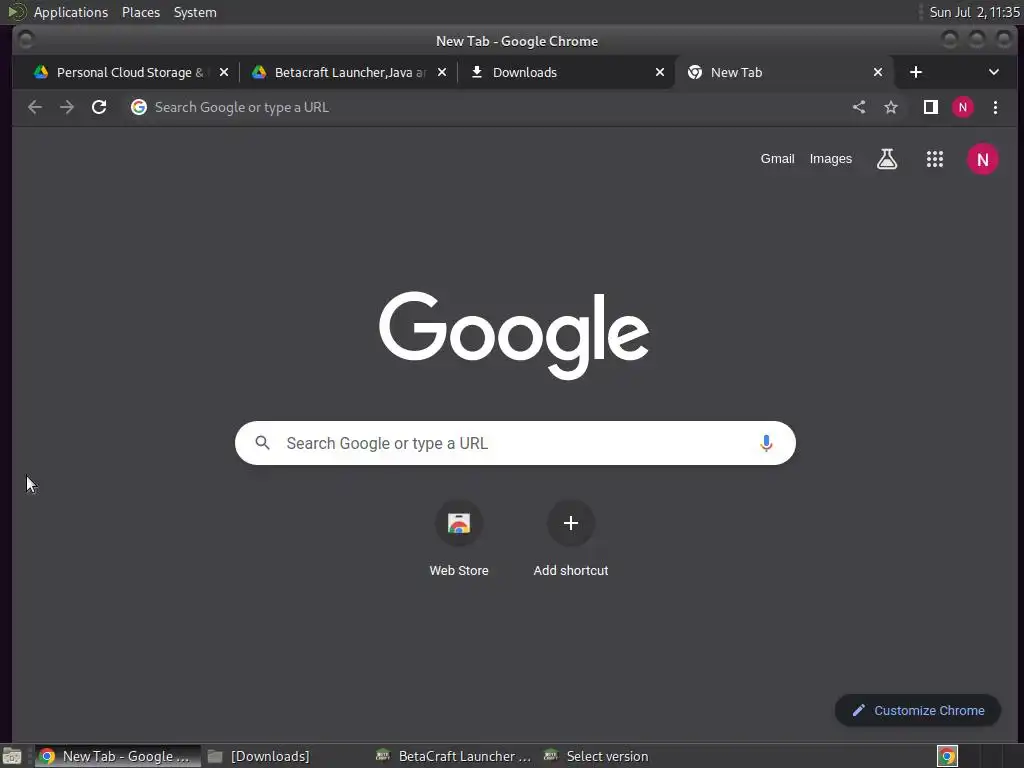Close the New Tab tab
This screenshot has height=768, width=1024.
[878, 72]
